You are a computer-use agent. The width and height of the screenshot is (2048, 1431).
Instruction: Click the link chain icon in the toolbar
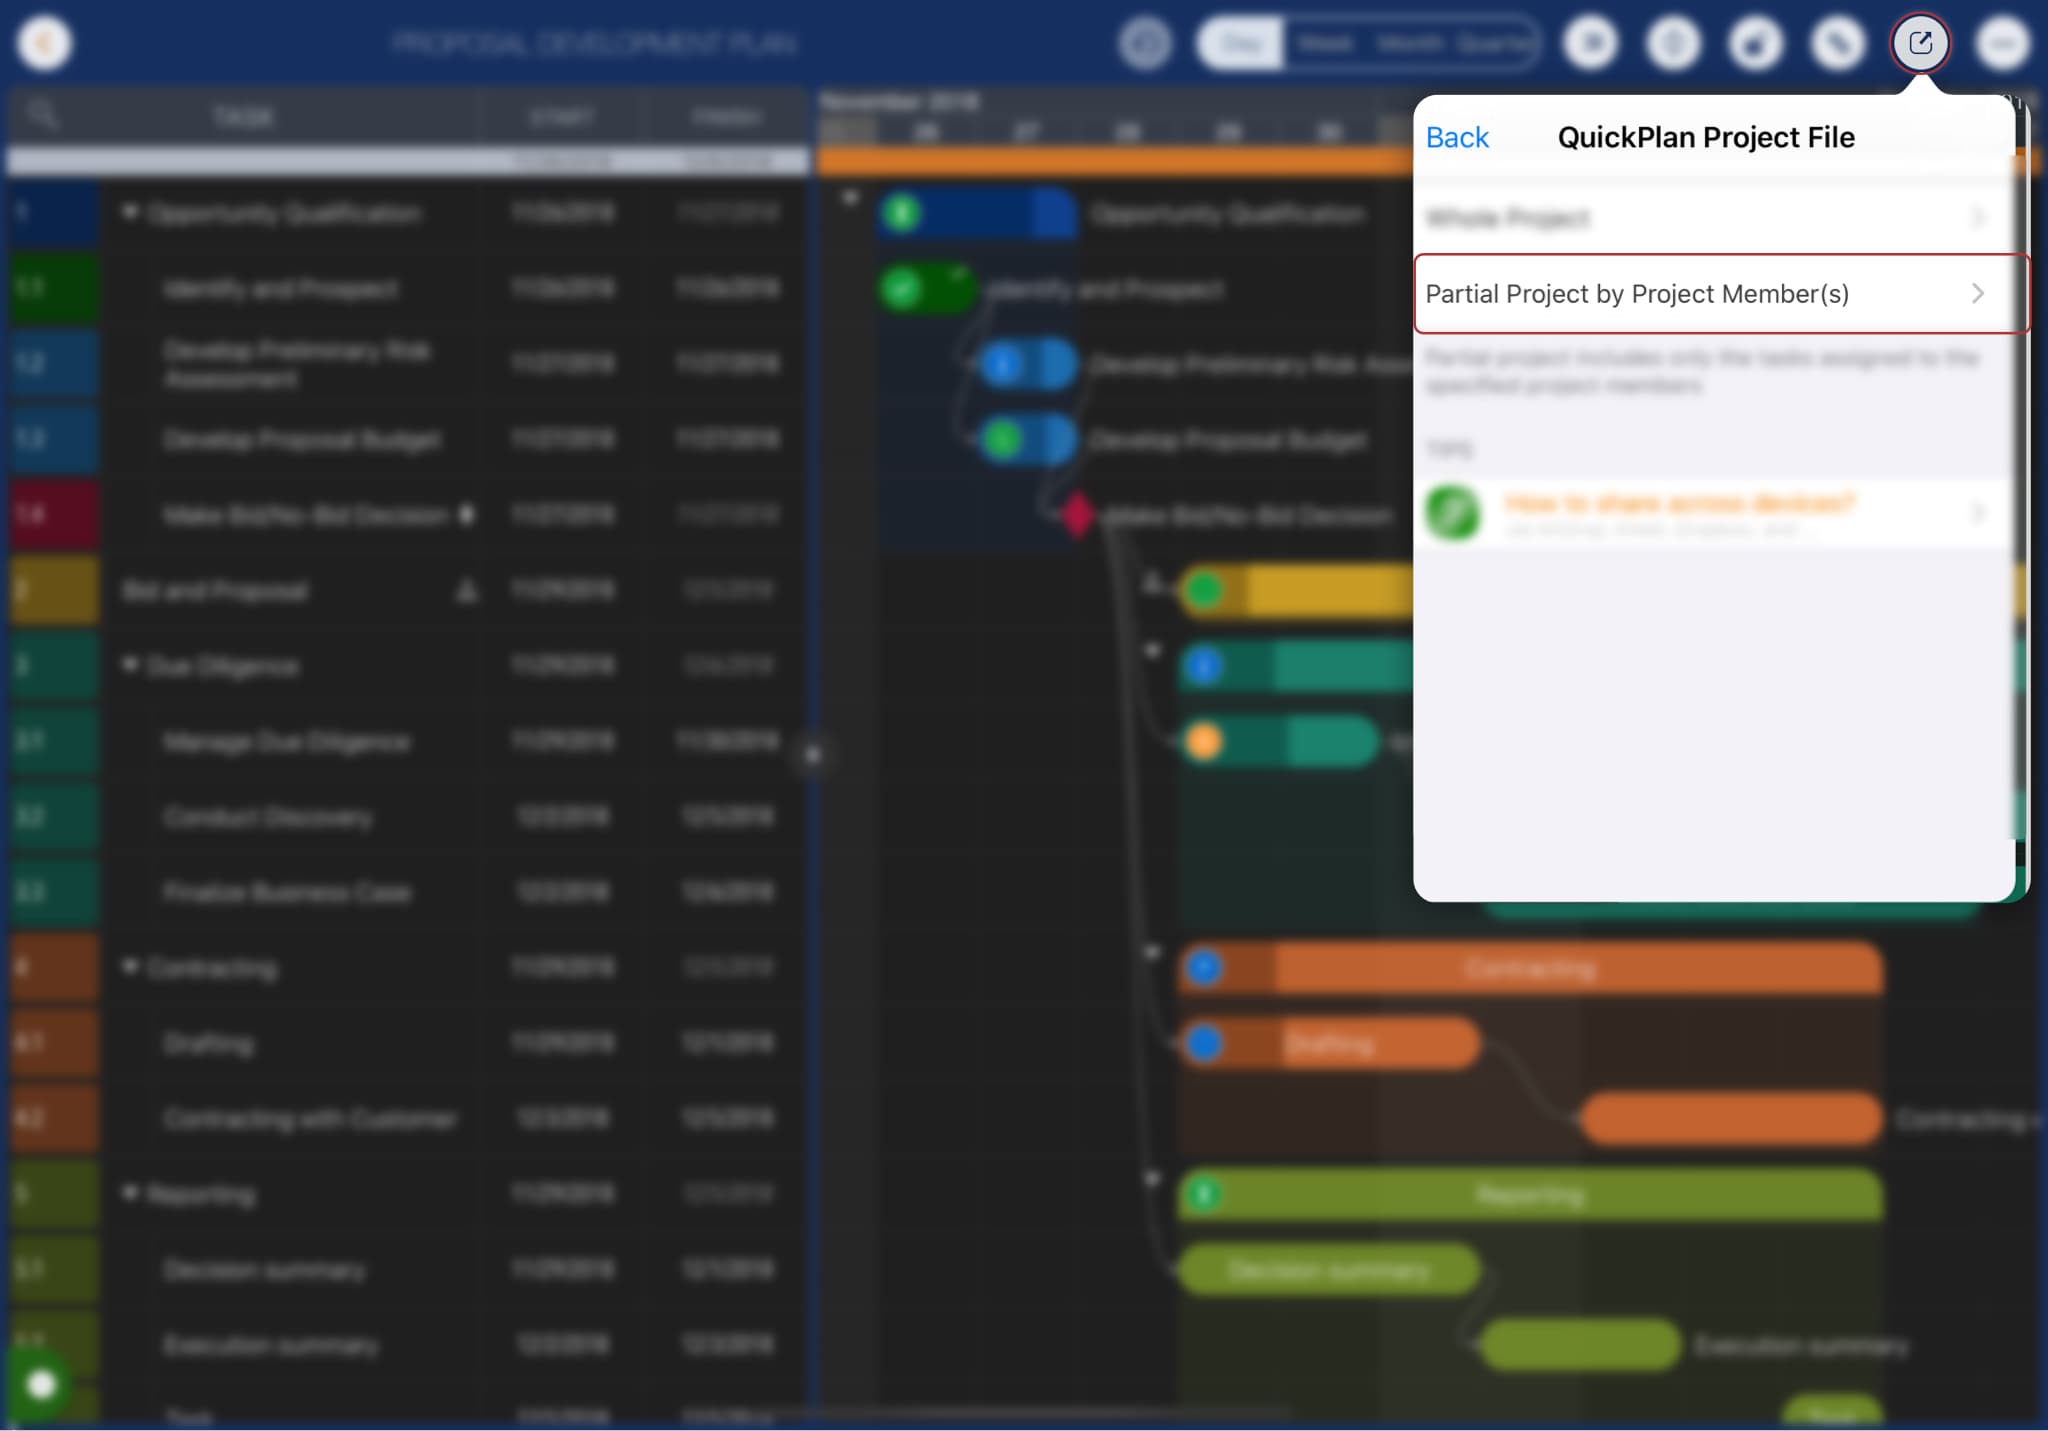[1838, 43]
